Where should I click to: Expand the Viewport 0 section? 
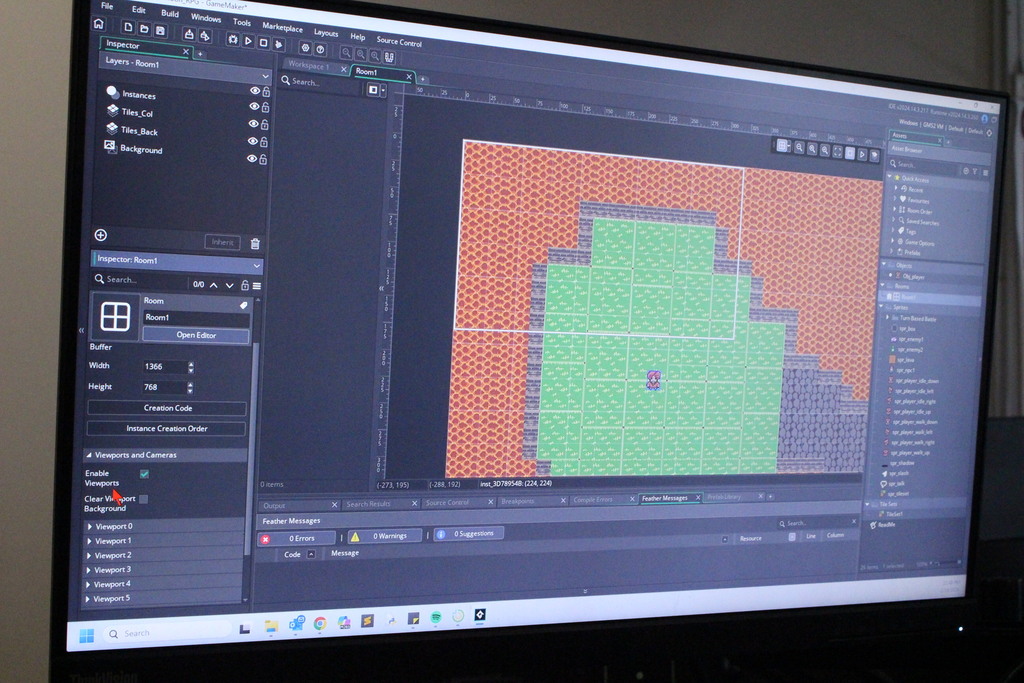[90, 526]
